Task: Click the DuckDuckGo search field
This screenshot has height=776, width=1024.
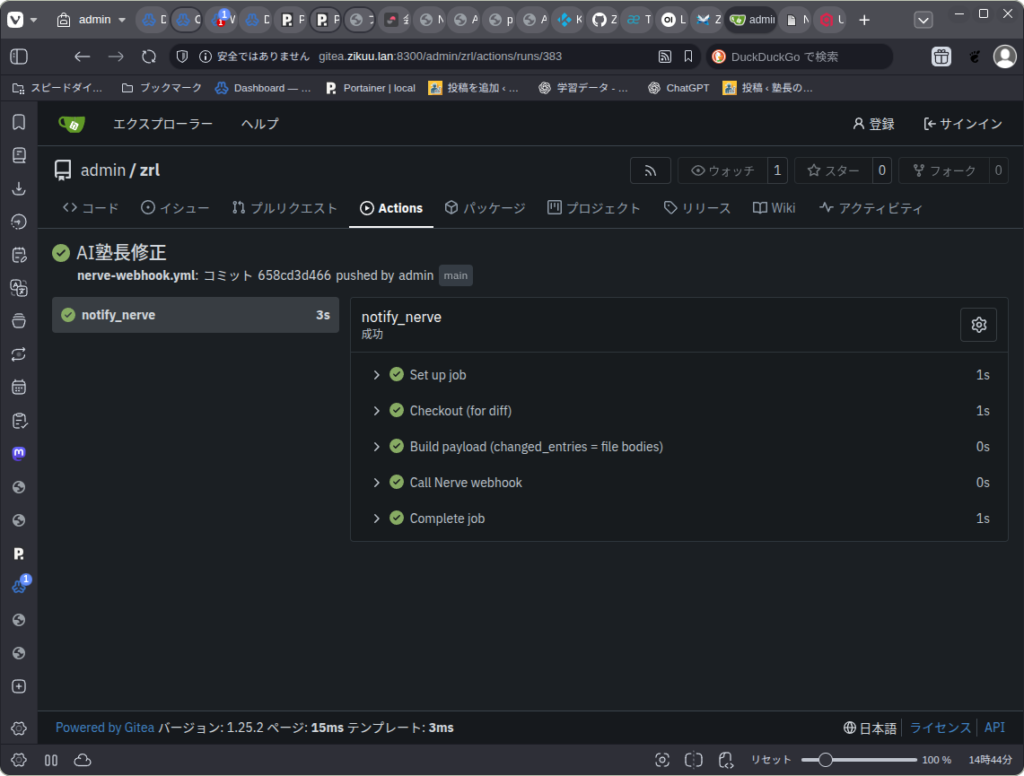Action: tap(800, 57)
